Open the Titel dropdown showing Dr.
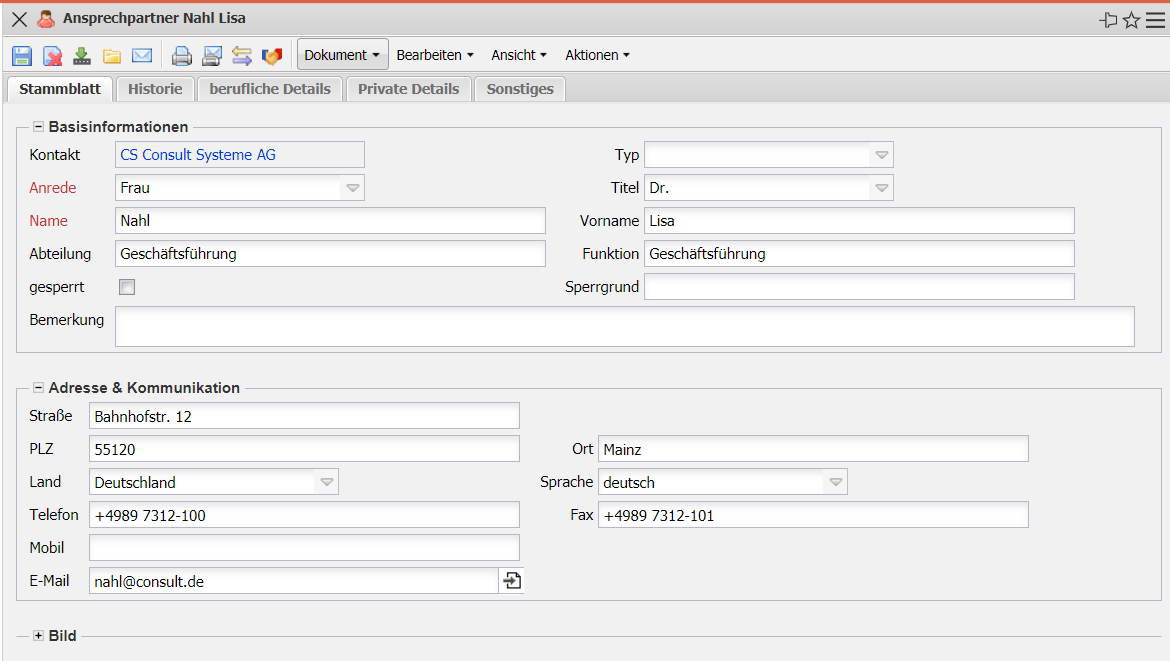 tap(881, 188)
